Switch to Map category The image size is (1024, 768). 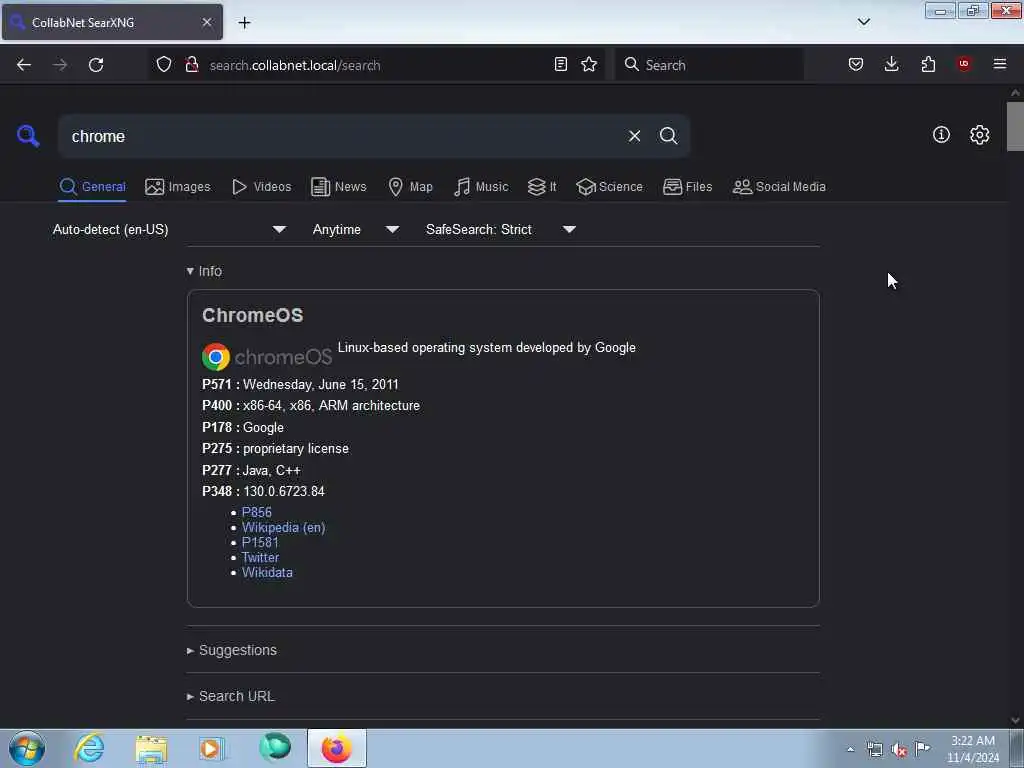(410, 187)
